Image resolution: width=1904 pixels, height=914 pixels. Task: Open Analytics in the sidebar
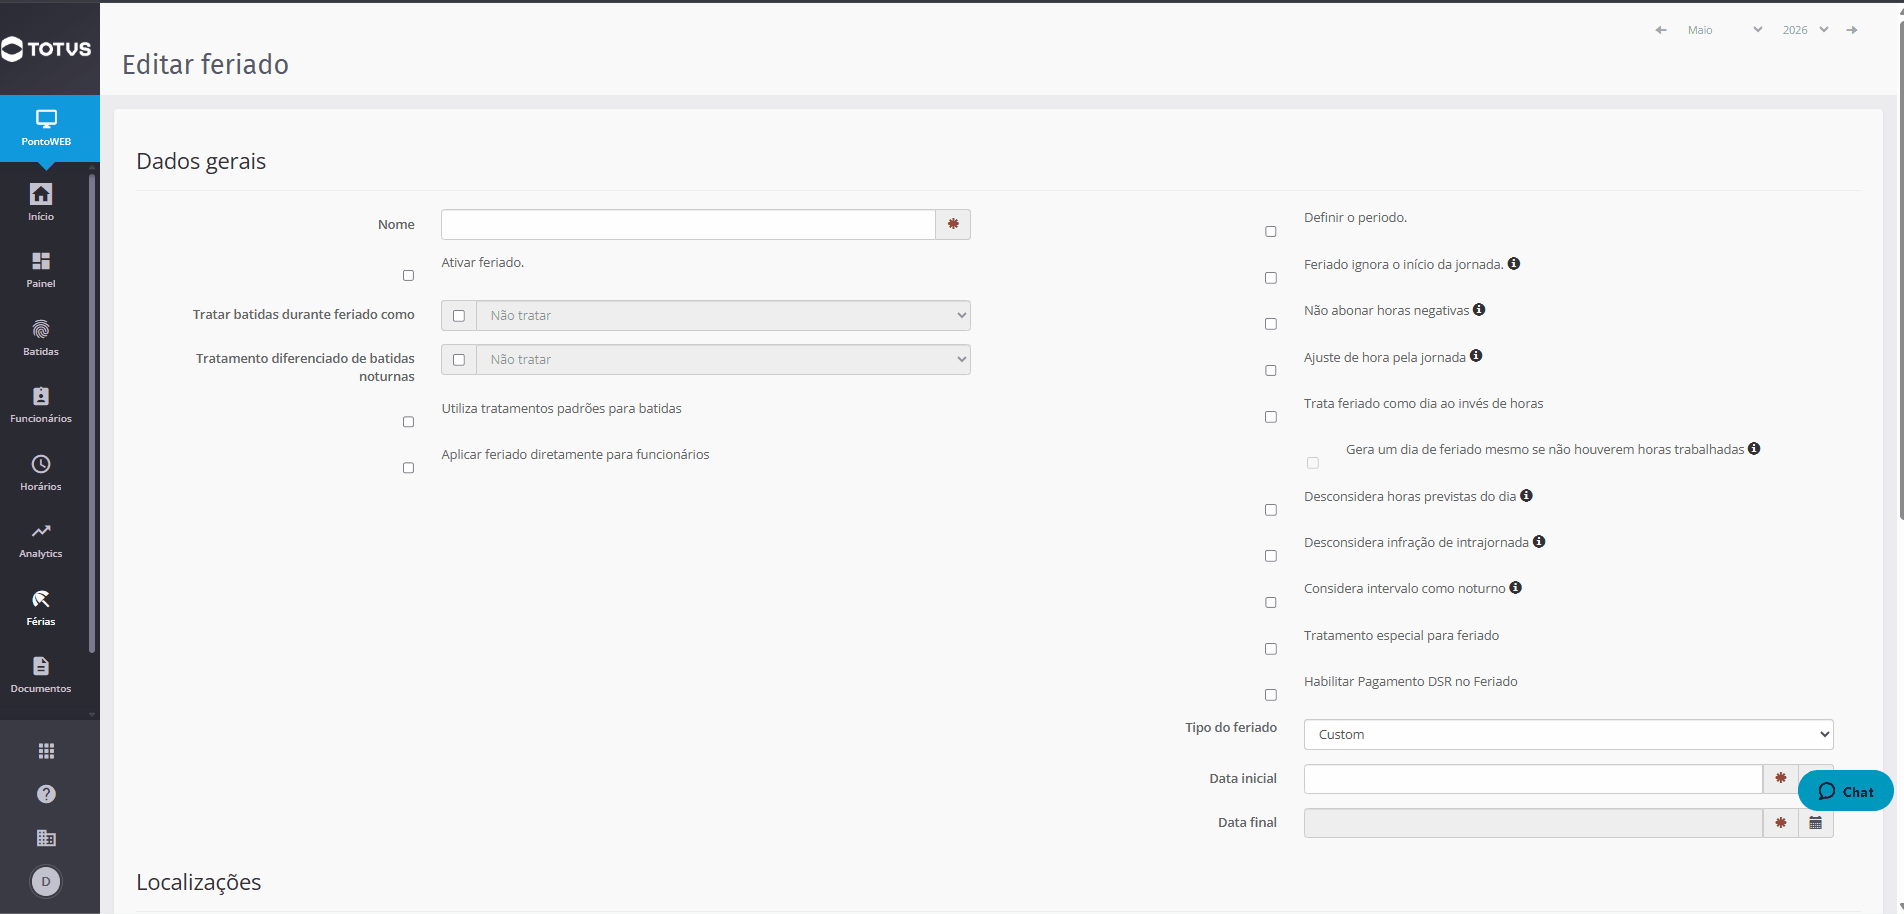pyautogui.click(x=41, y=540)
